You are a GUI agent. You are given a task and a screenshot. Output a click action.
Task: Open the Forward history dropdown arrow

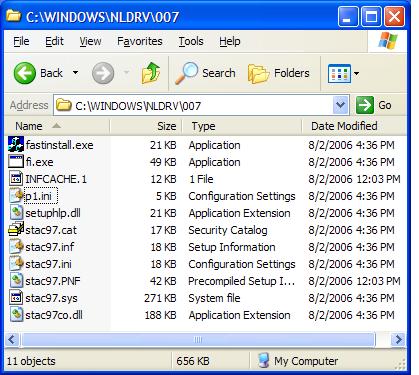click(x=126, y=72)
